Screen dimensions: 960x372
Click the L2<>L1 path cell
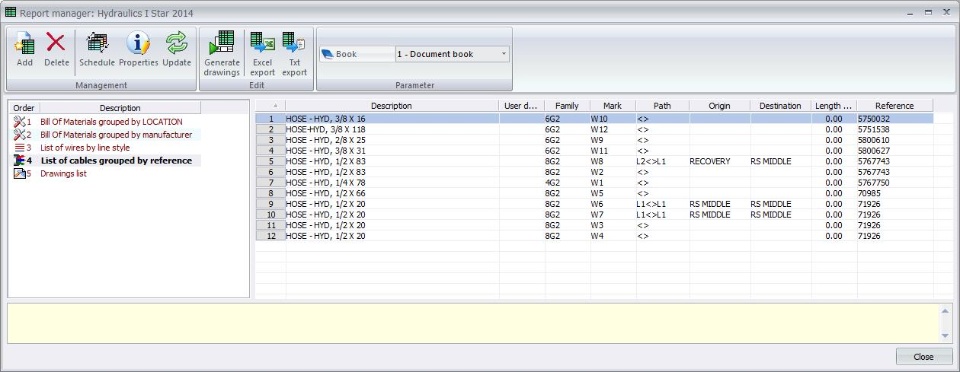point(662,162)
